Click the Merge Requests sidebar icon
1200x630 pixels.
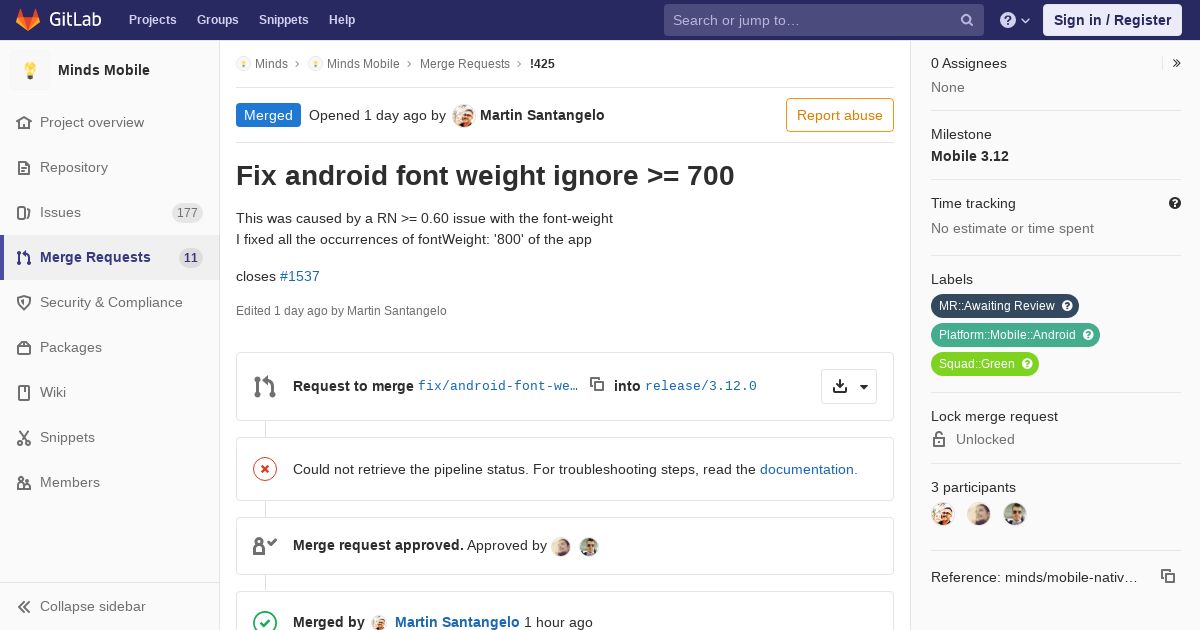[24, 257]
